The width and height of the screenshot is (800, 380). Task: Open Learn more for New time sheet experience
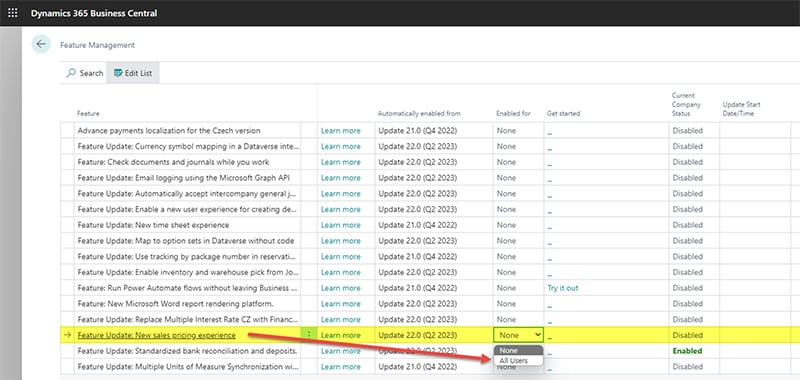[x=341, y=225]
